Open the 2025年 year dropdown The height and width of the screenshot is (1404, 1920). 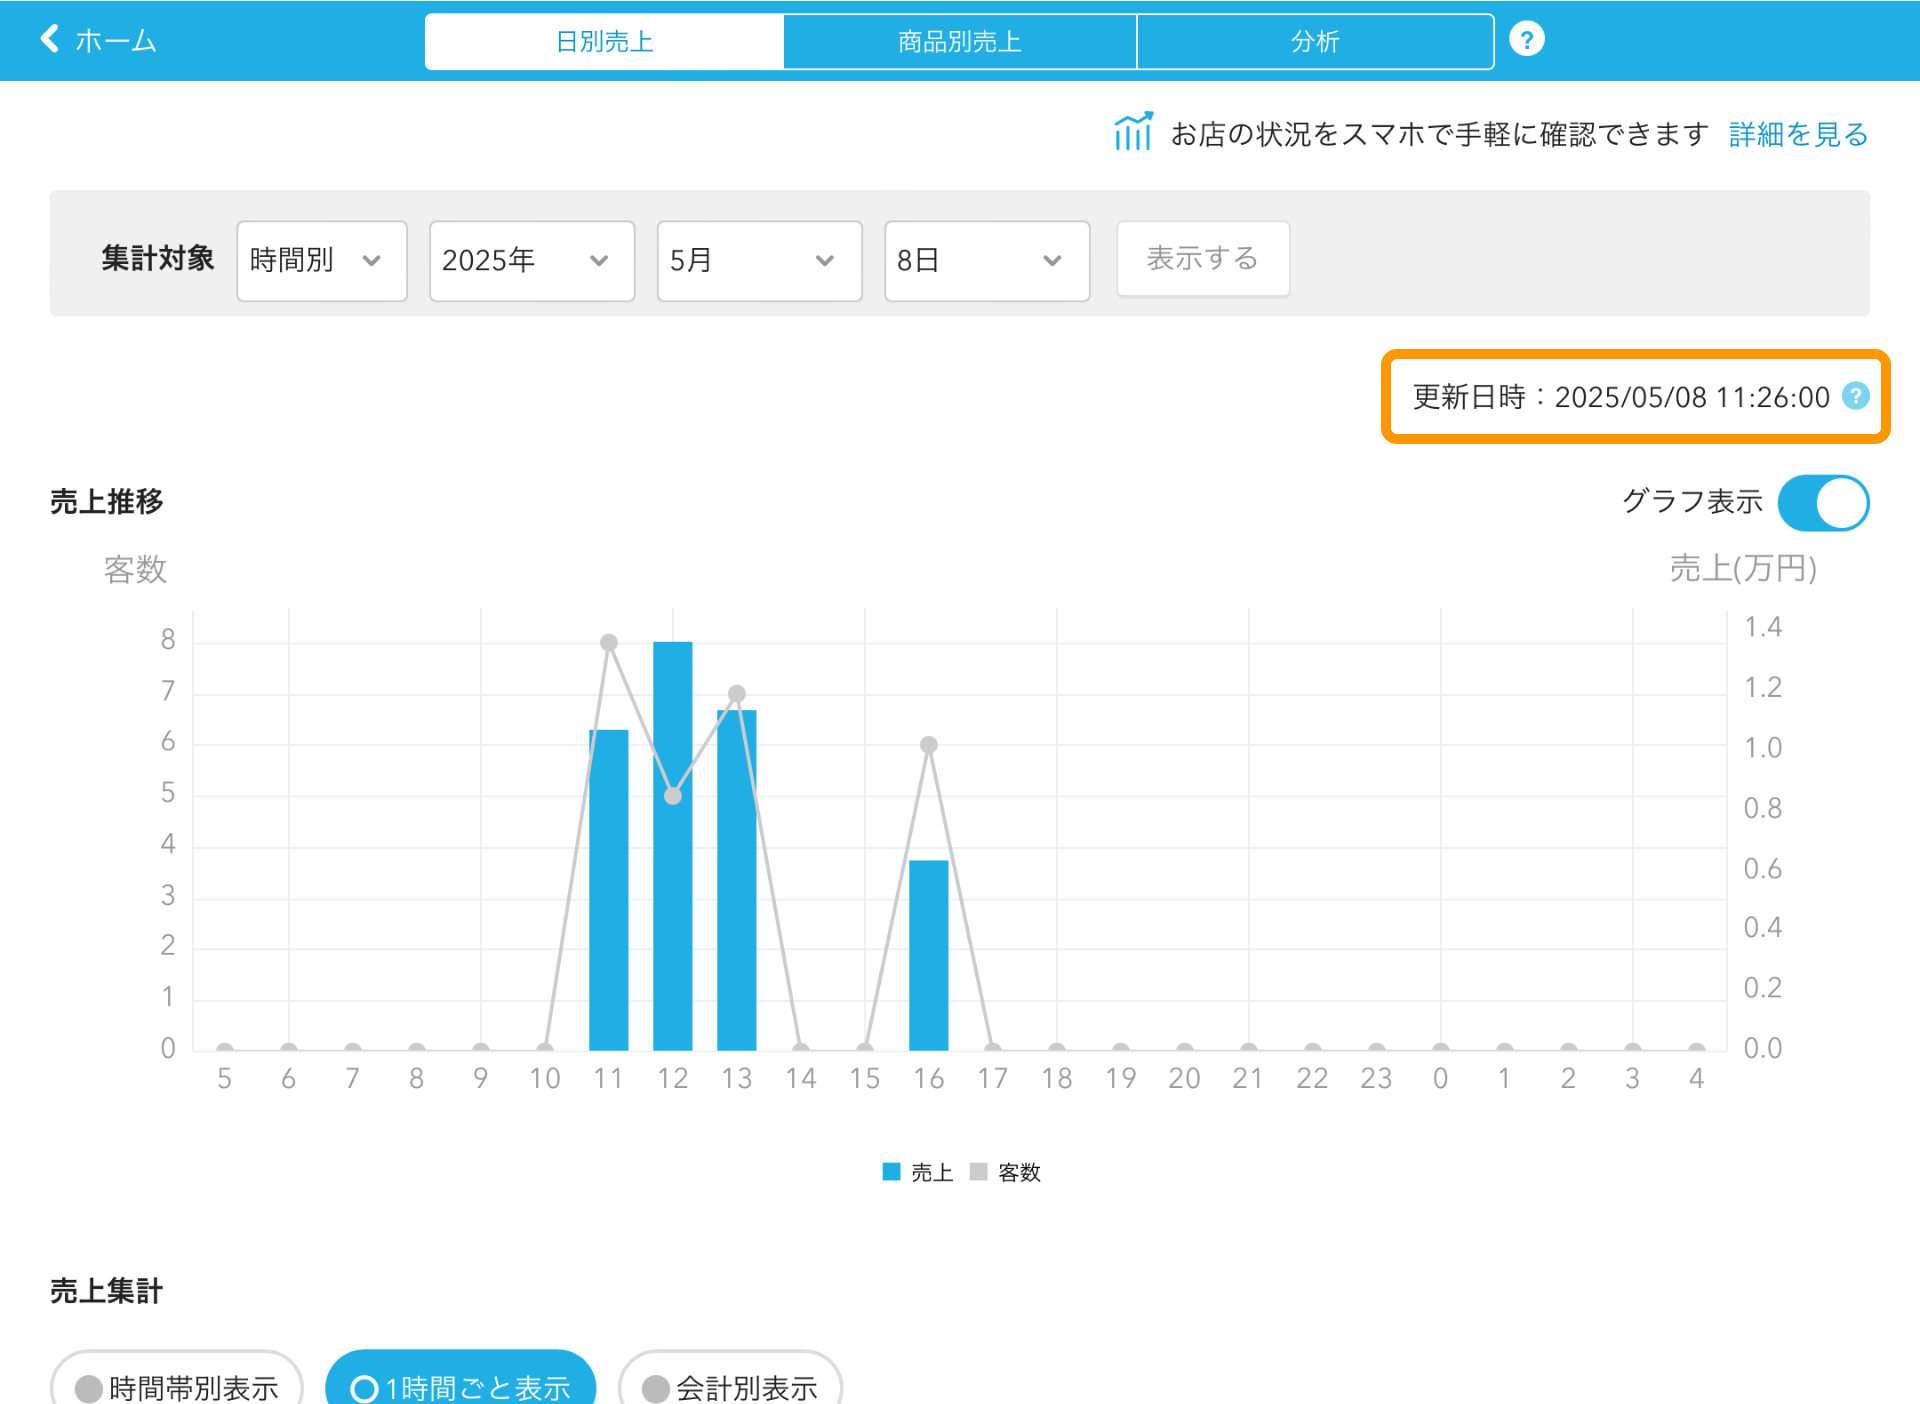532,261
